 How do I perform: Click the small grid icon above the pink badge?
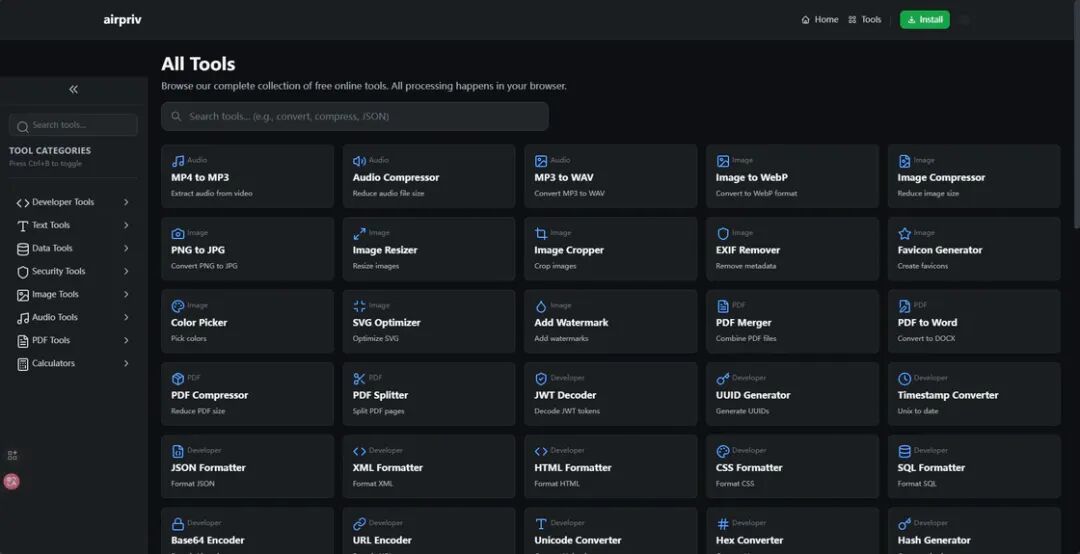(x=12, y=455)
